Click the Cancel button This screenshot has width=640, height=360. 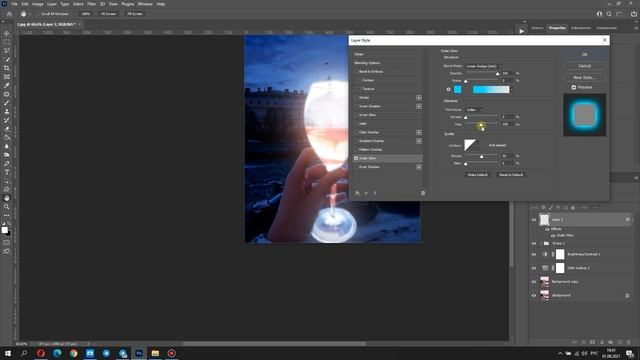(584, 66)
